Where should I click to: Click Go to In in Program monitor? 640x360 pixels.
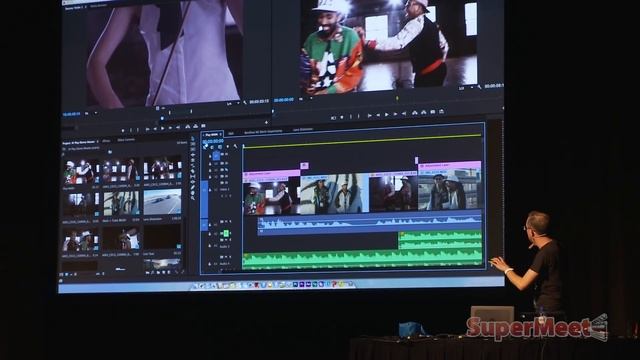369,116
